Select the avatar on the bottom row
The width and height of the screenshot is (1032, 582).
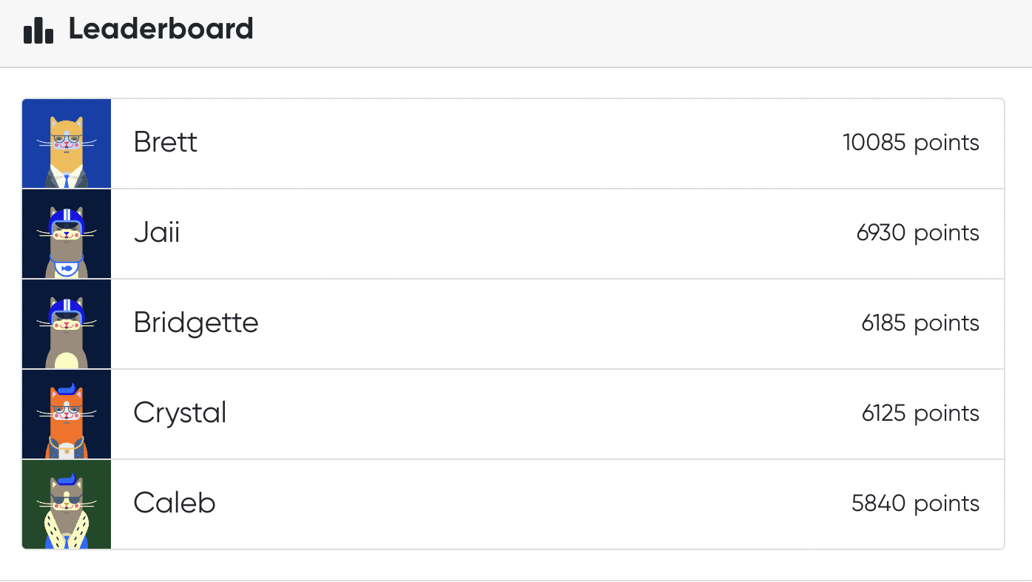[x=65, y=503]
